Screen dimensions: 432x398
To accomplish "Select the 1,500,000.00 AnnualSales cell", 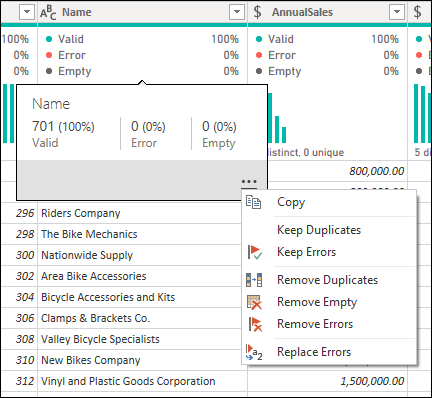I will (328, 381).
